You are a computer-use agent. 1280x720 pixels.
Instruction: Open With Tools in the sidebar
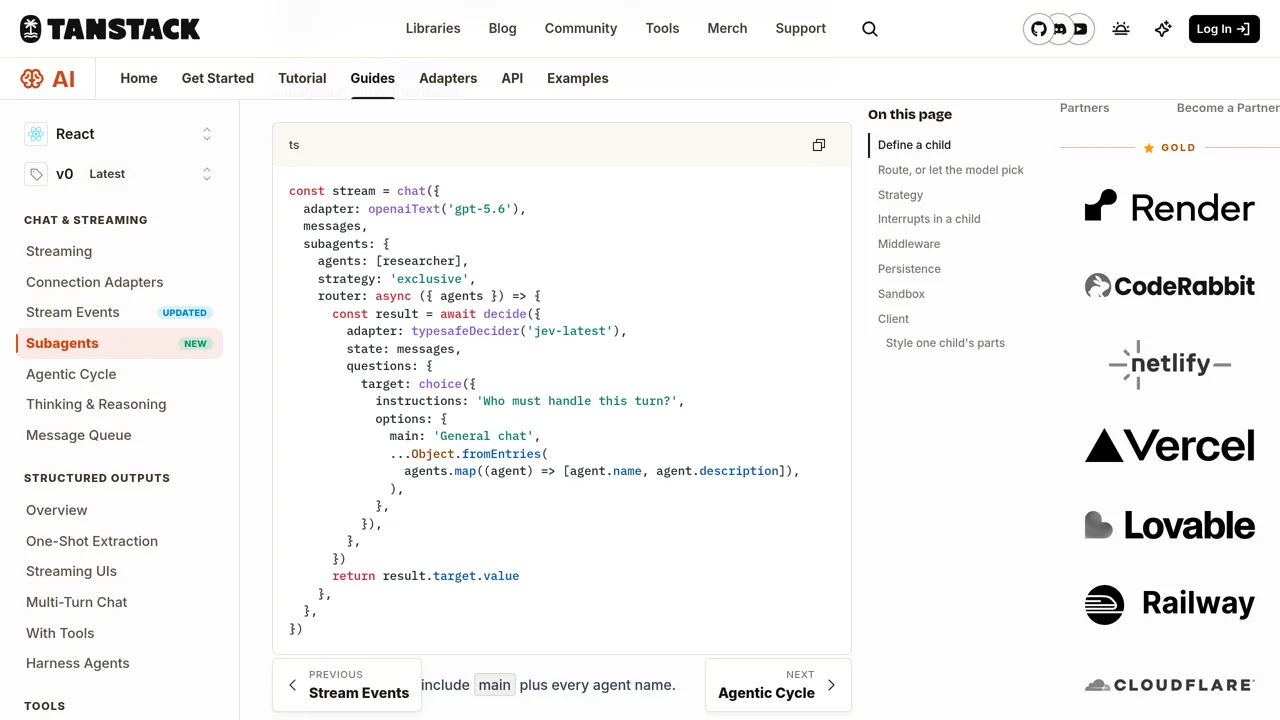[60, 633]
